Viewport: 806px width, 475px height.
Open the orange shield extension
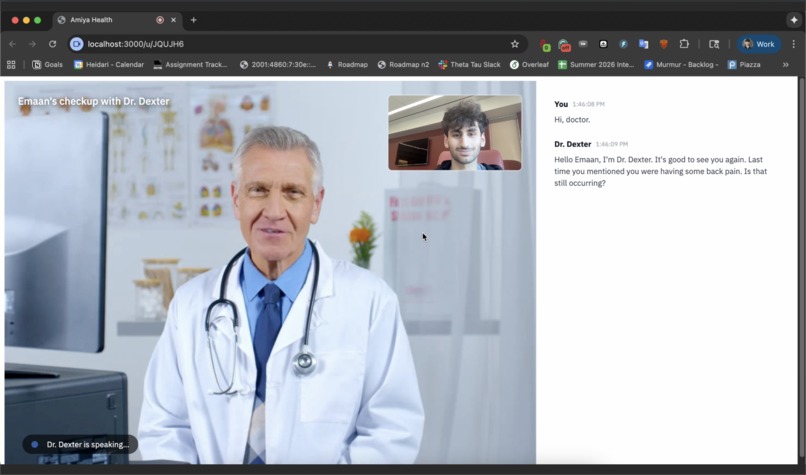click(x=664, y=44)
